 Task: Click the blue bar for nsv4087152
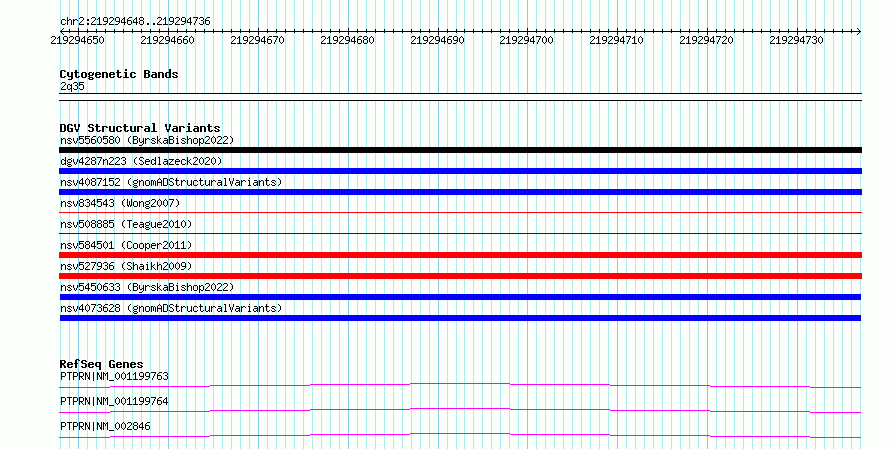pyautogui.click(x=460, y=192)
